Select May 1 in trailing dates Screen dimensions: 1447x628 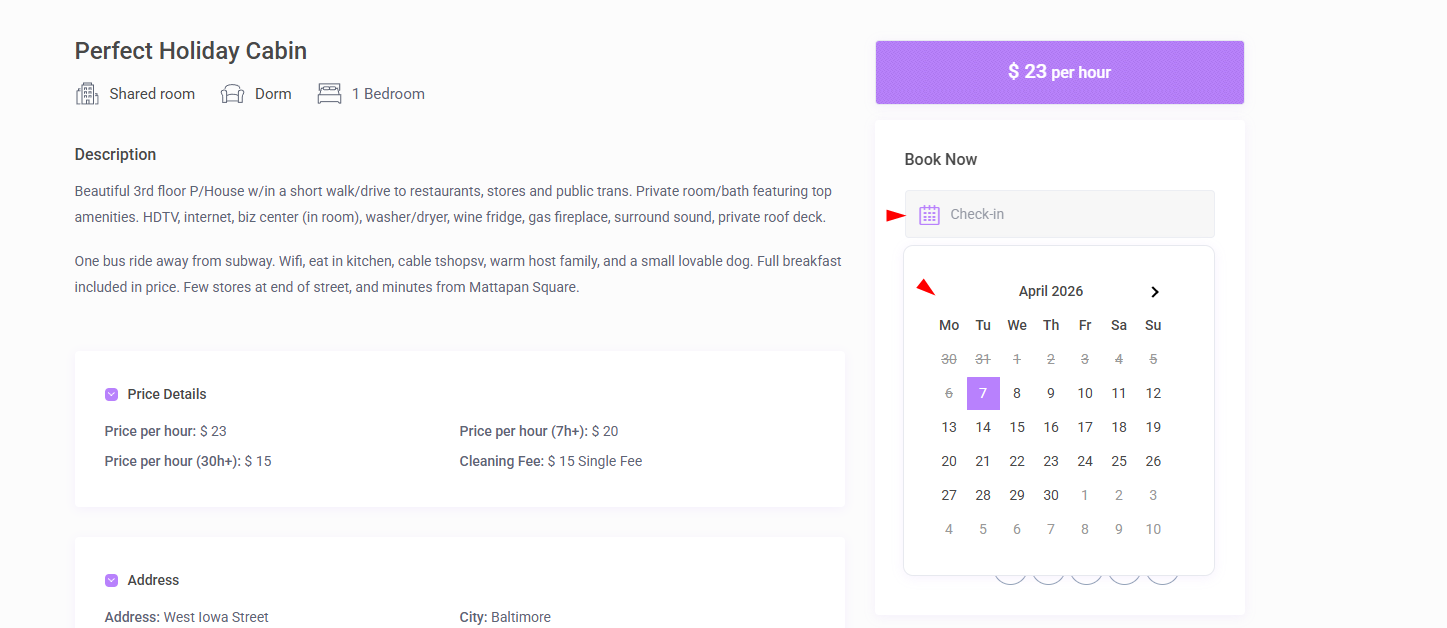1085,495
